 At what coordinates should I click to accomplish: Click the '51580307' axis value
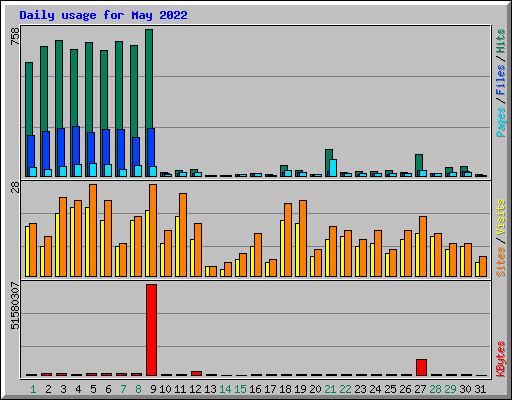15,306
